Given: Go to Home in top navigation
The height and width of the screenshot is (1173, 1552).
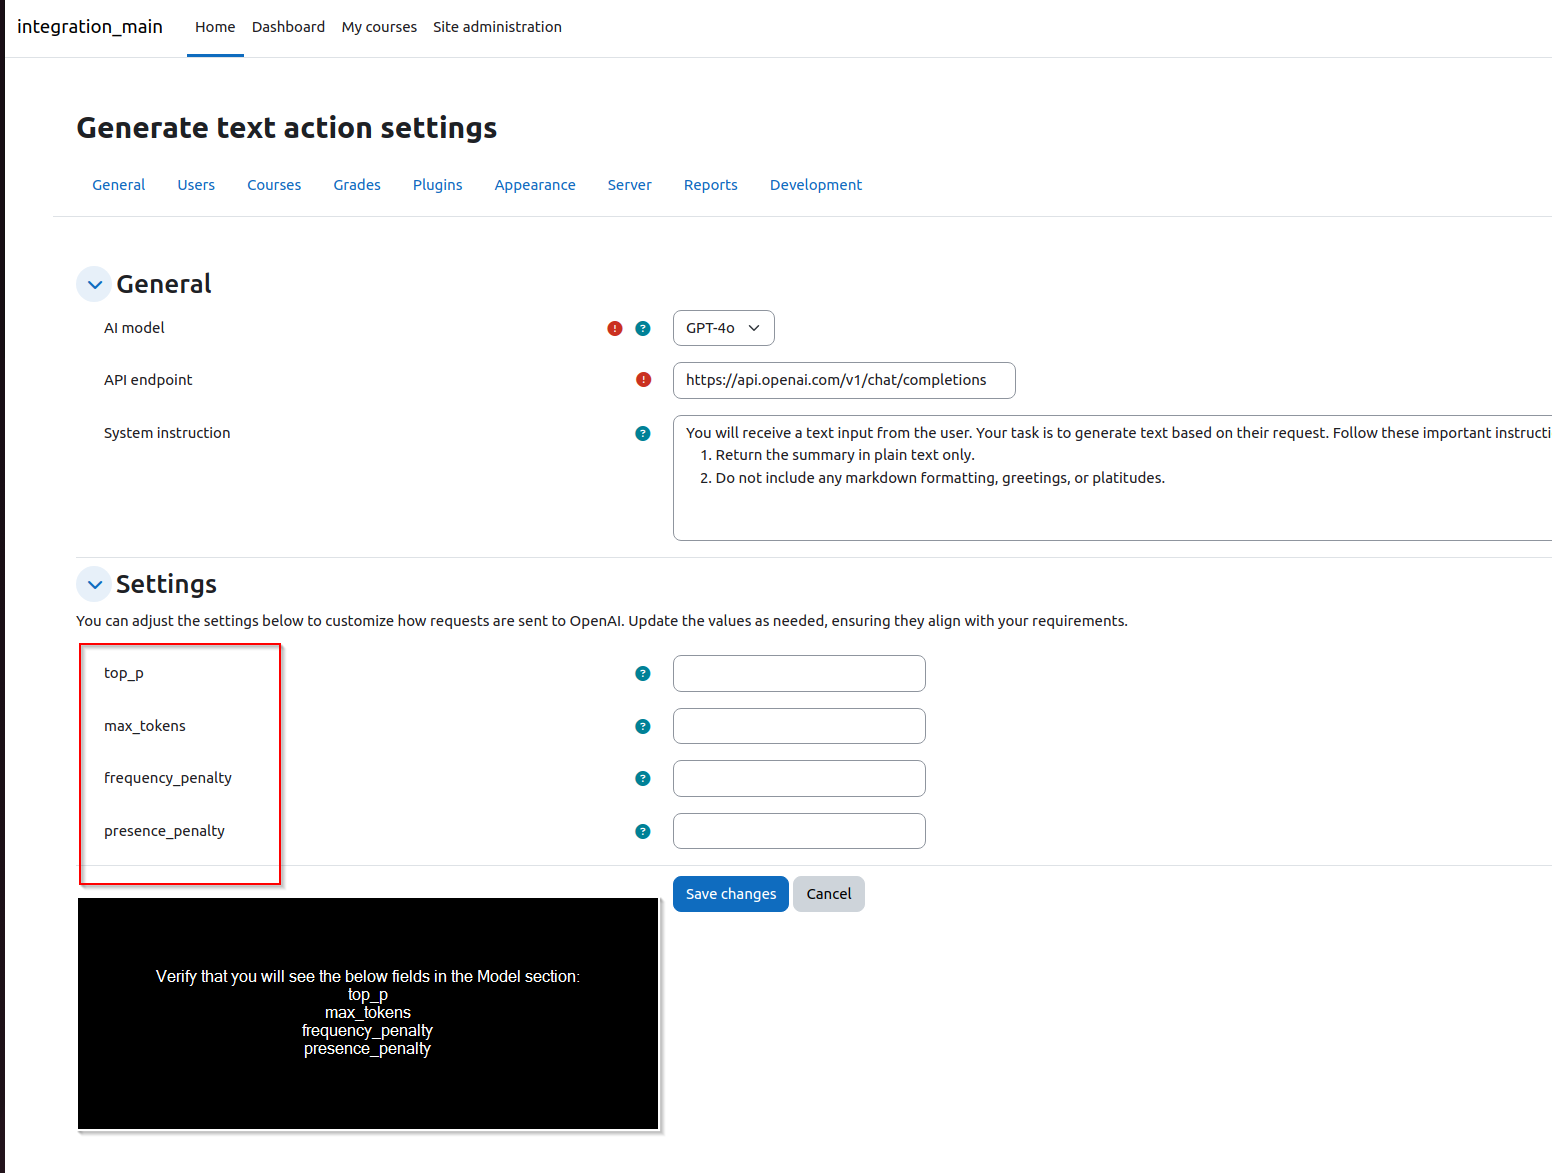Looking at the screenshot, I should (215, 27).
